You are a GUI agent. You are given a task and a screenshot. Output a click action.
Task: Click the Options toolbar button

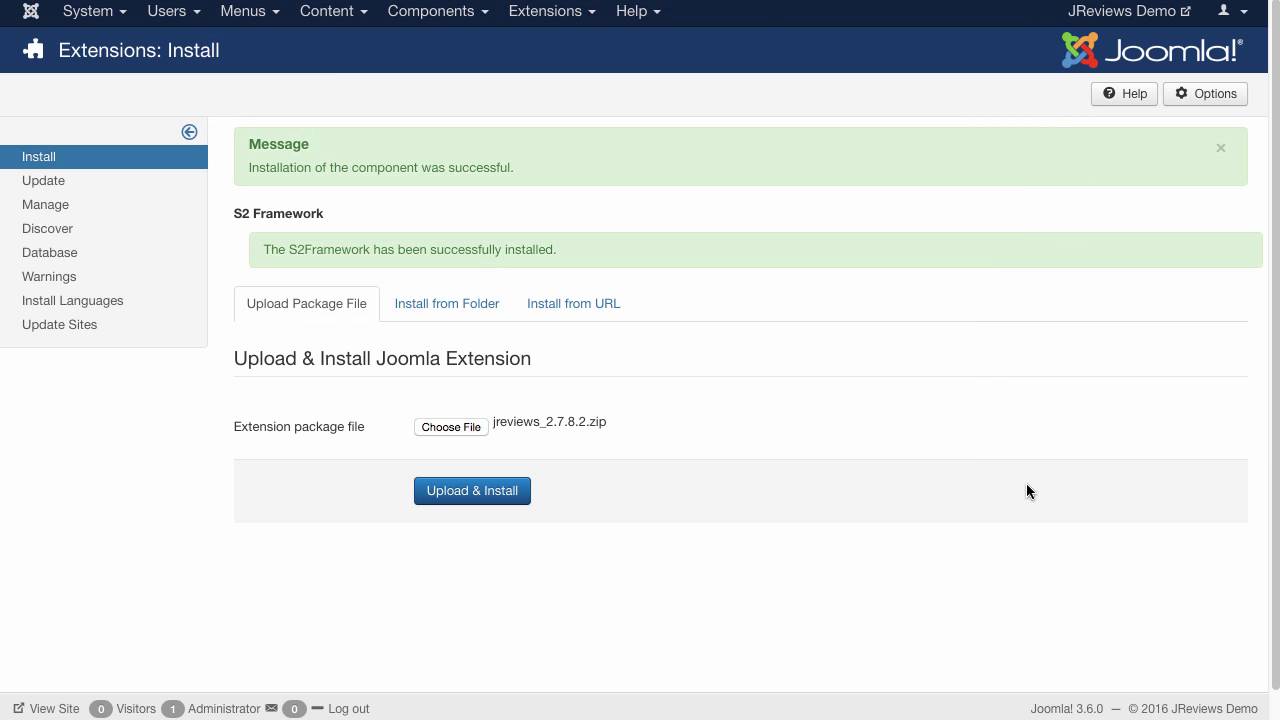(x=1205, y=94)
